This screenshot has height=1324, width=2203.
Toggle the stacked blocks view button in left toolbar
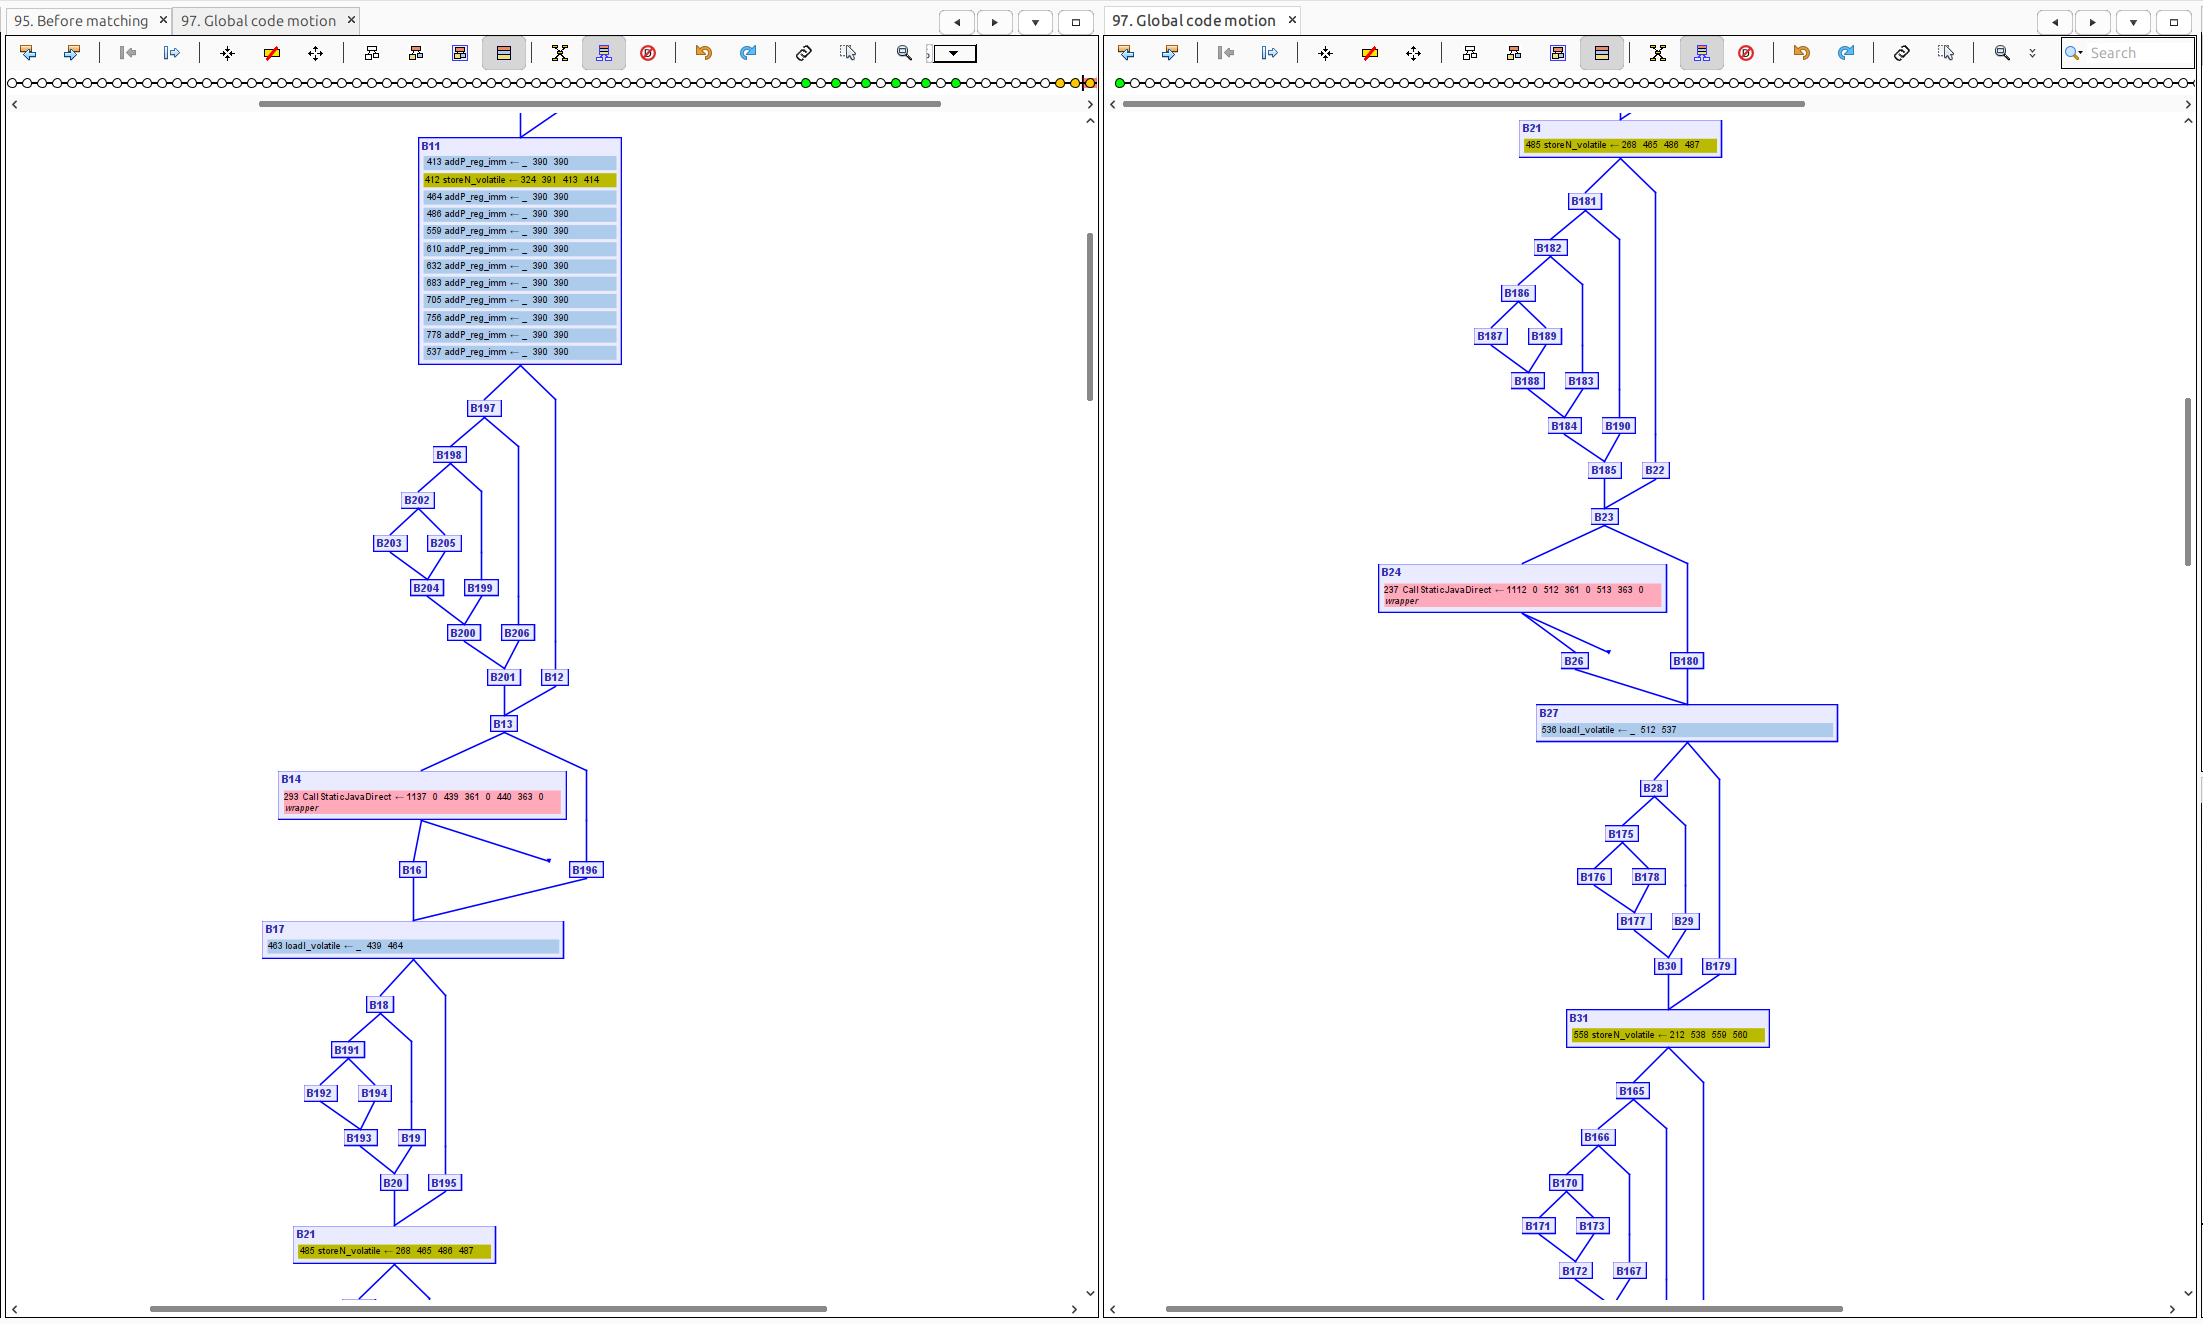pos(504,53)
